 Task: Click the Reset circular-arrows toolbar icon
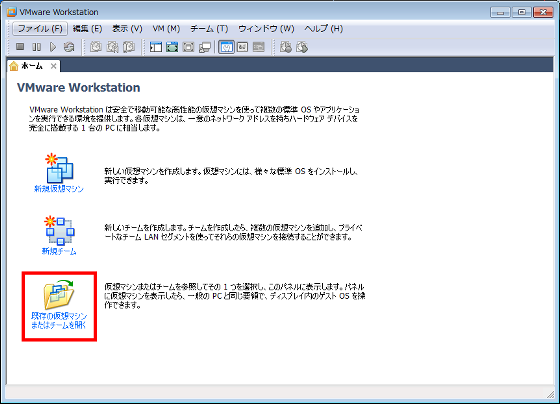pyautogui.click(x=69, y=47)
